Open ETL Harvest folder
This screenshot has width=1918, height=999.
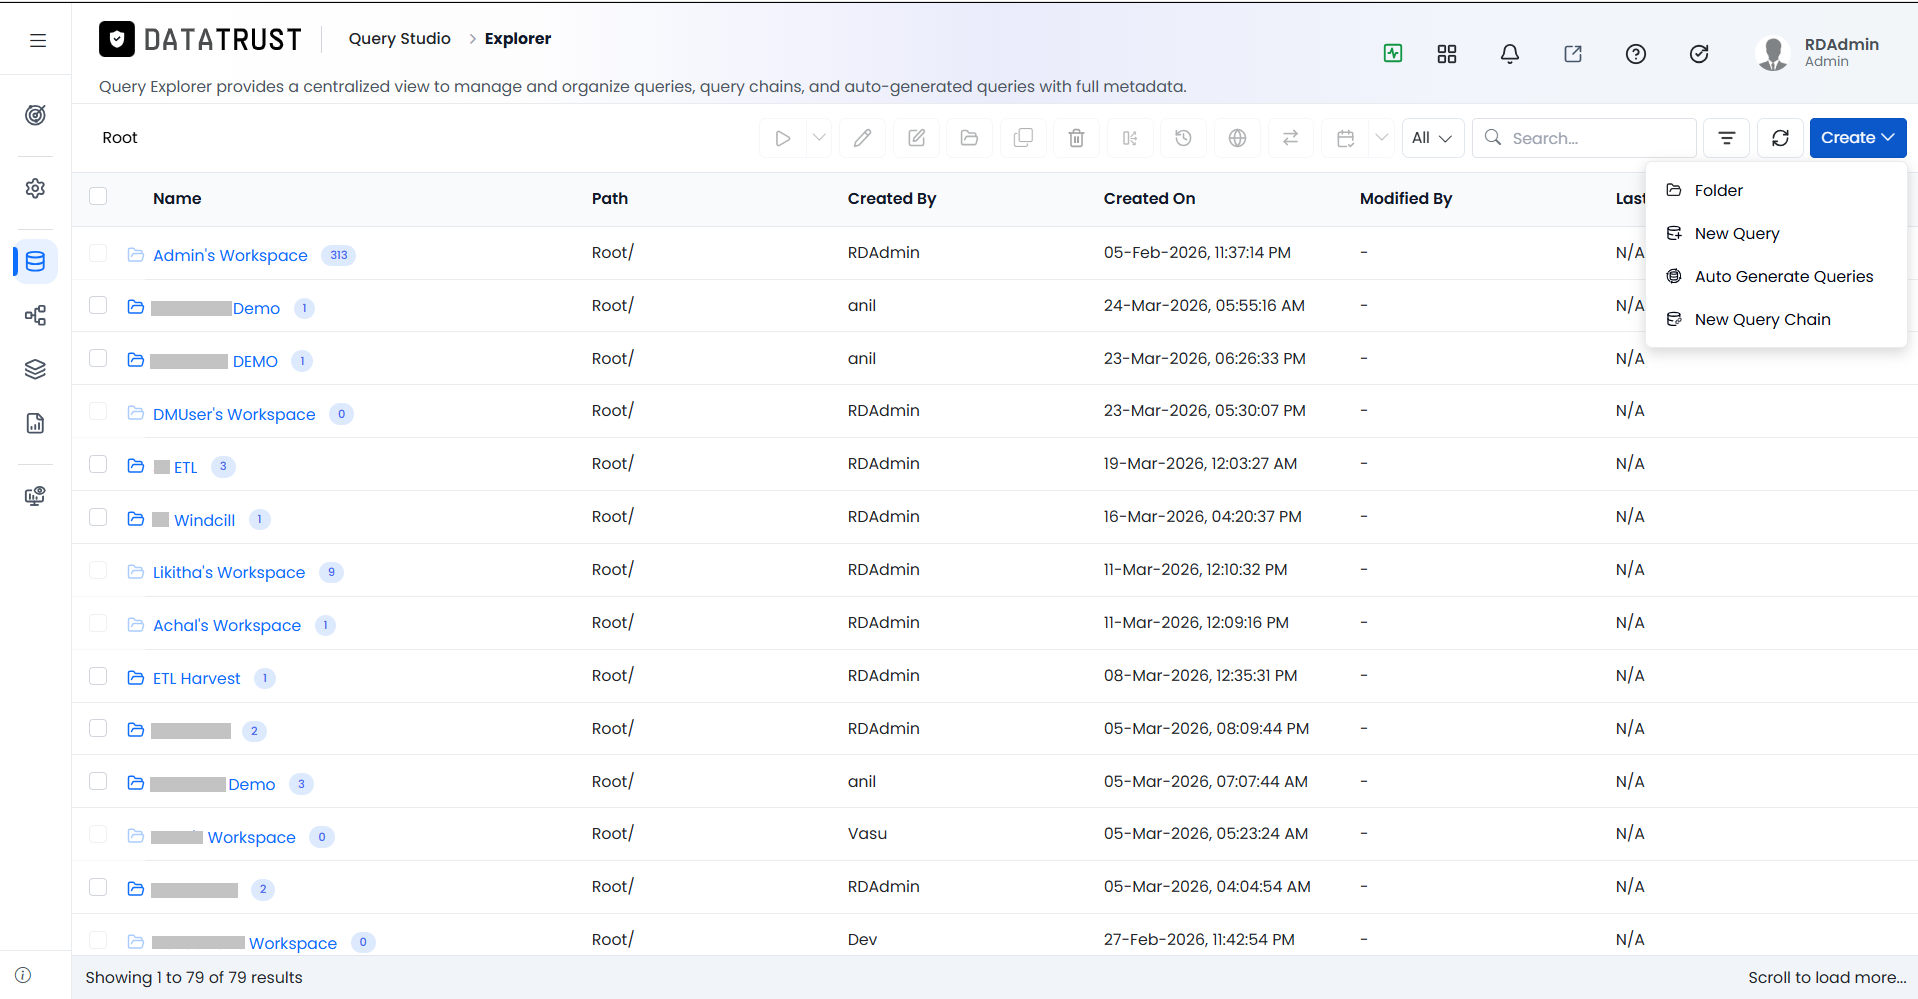196,678
